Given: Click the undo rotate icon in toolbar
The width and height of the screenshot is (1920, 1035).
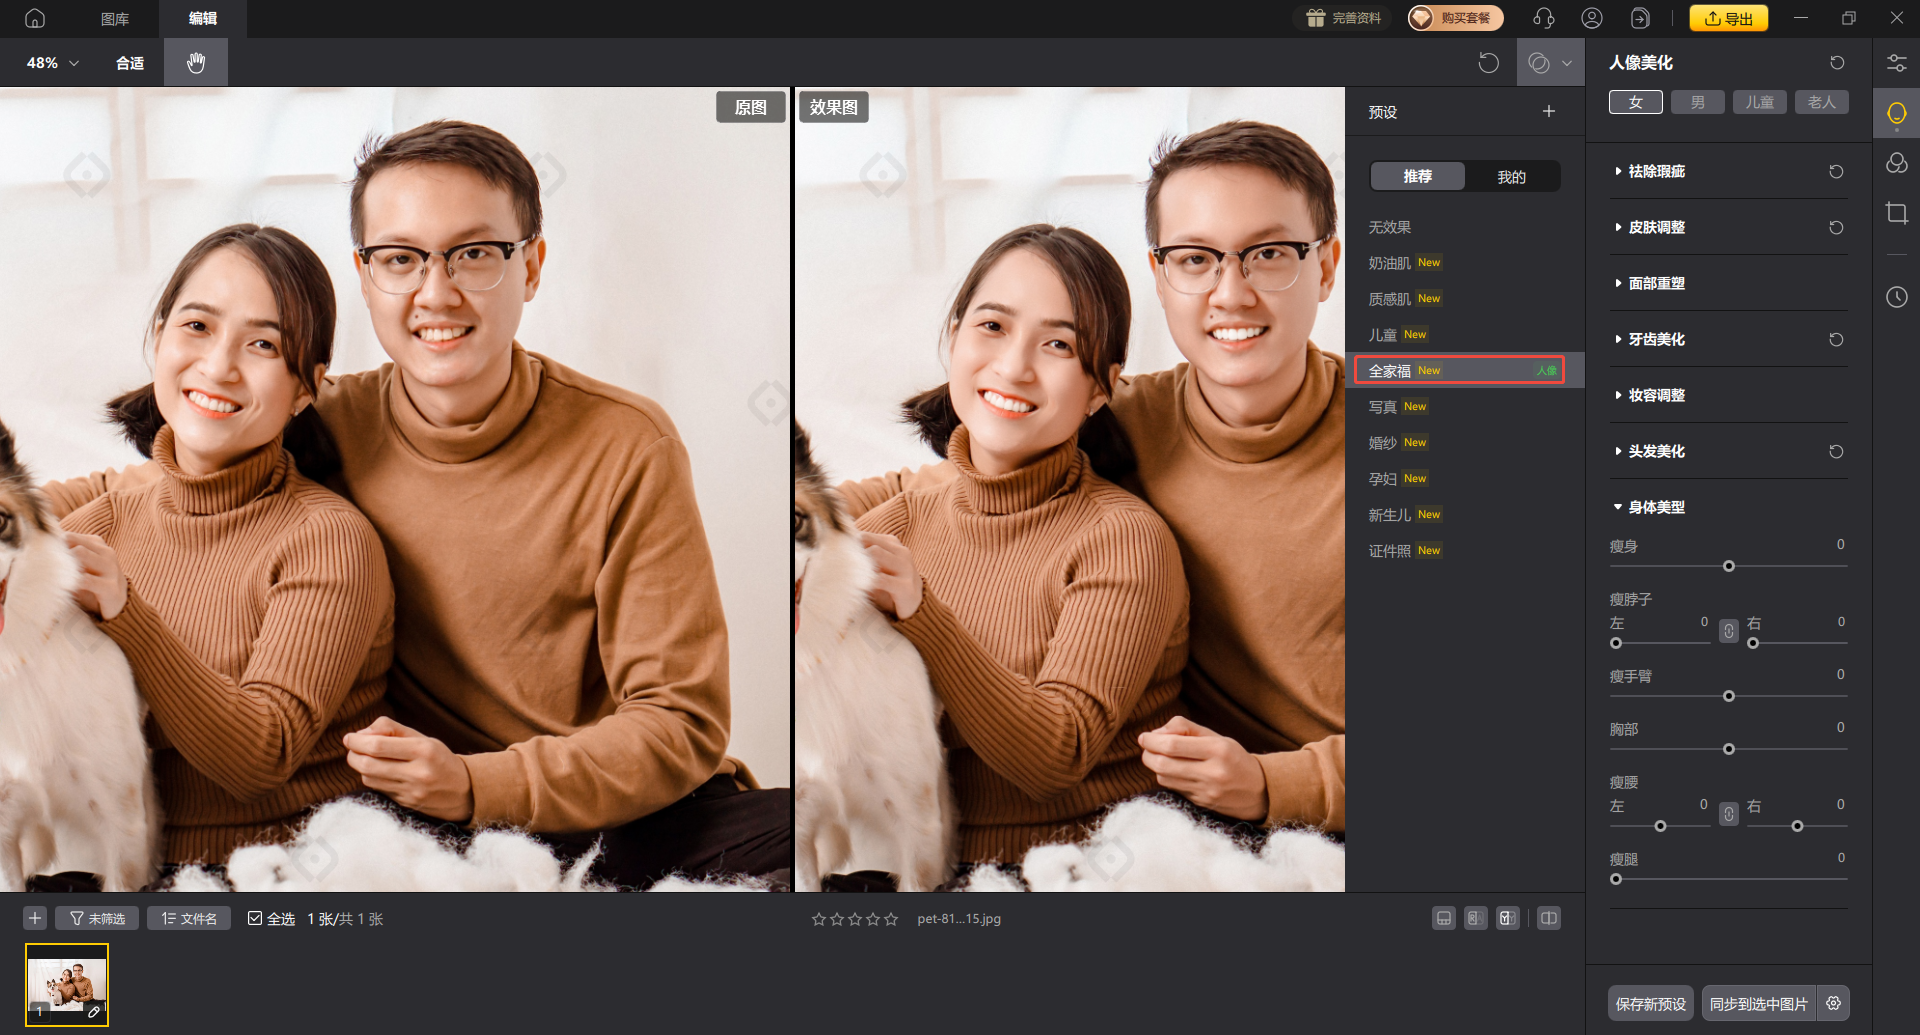Looking at the screenshot, I should pos(1488,63).
